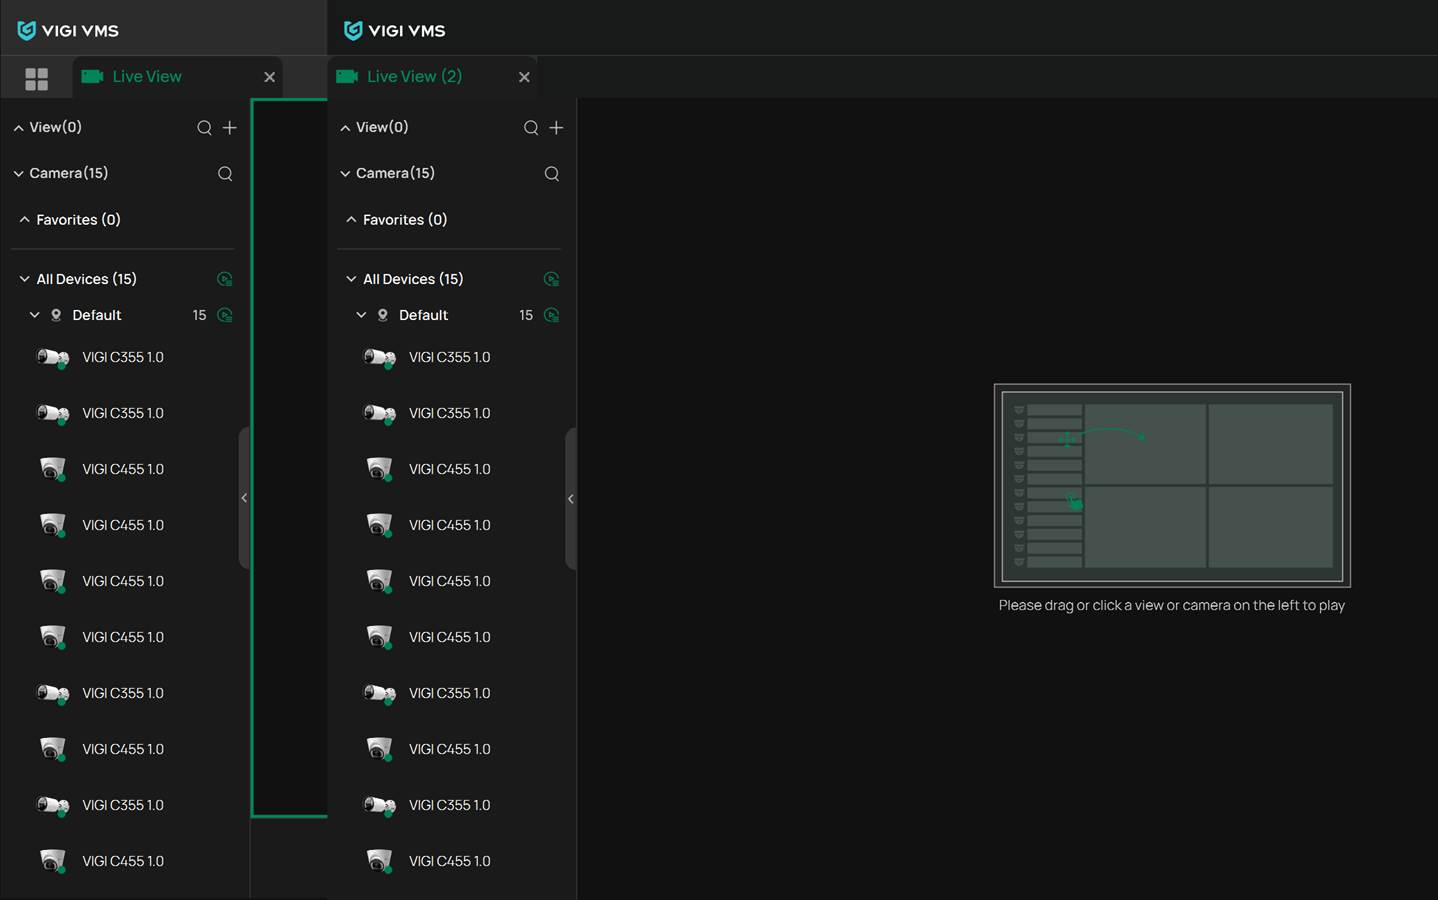The image size is (1438, 900).
Task: Play all devices in Live View window
Action: coord(225,279)
